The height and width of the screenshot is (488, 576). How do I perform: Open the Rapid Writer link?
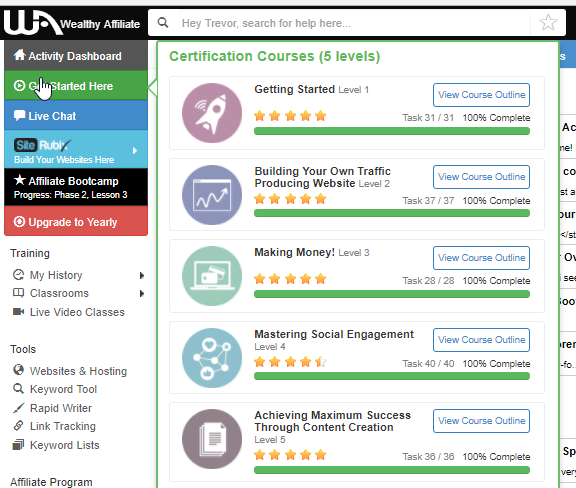coord(61,408)
